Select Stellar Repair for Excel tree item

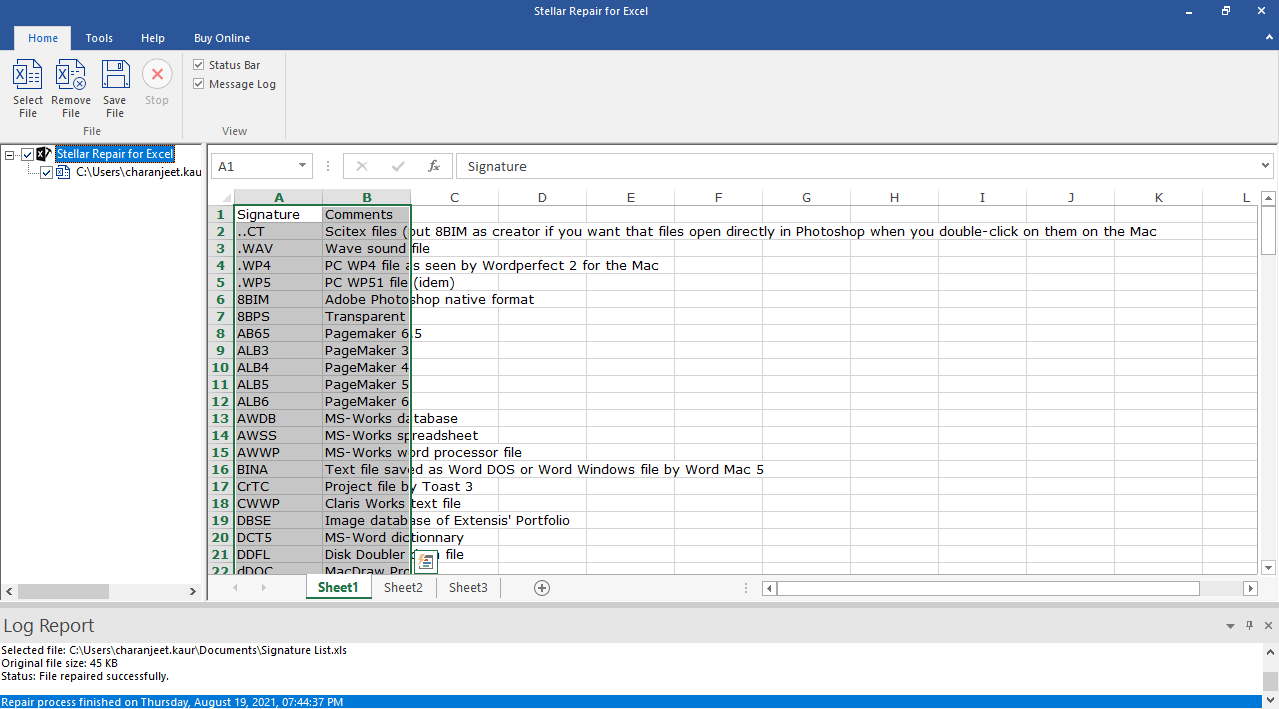115,154
